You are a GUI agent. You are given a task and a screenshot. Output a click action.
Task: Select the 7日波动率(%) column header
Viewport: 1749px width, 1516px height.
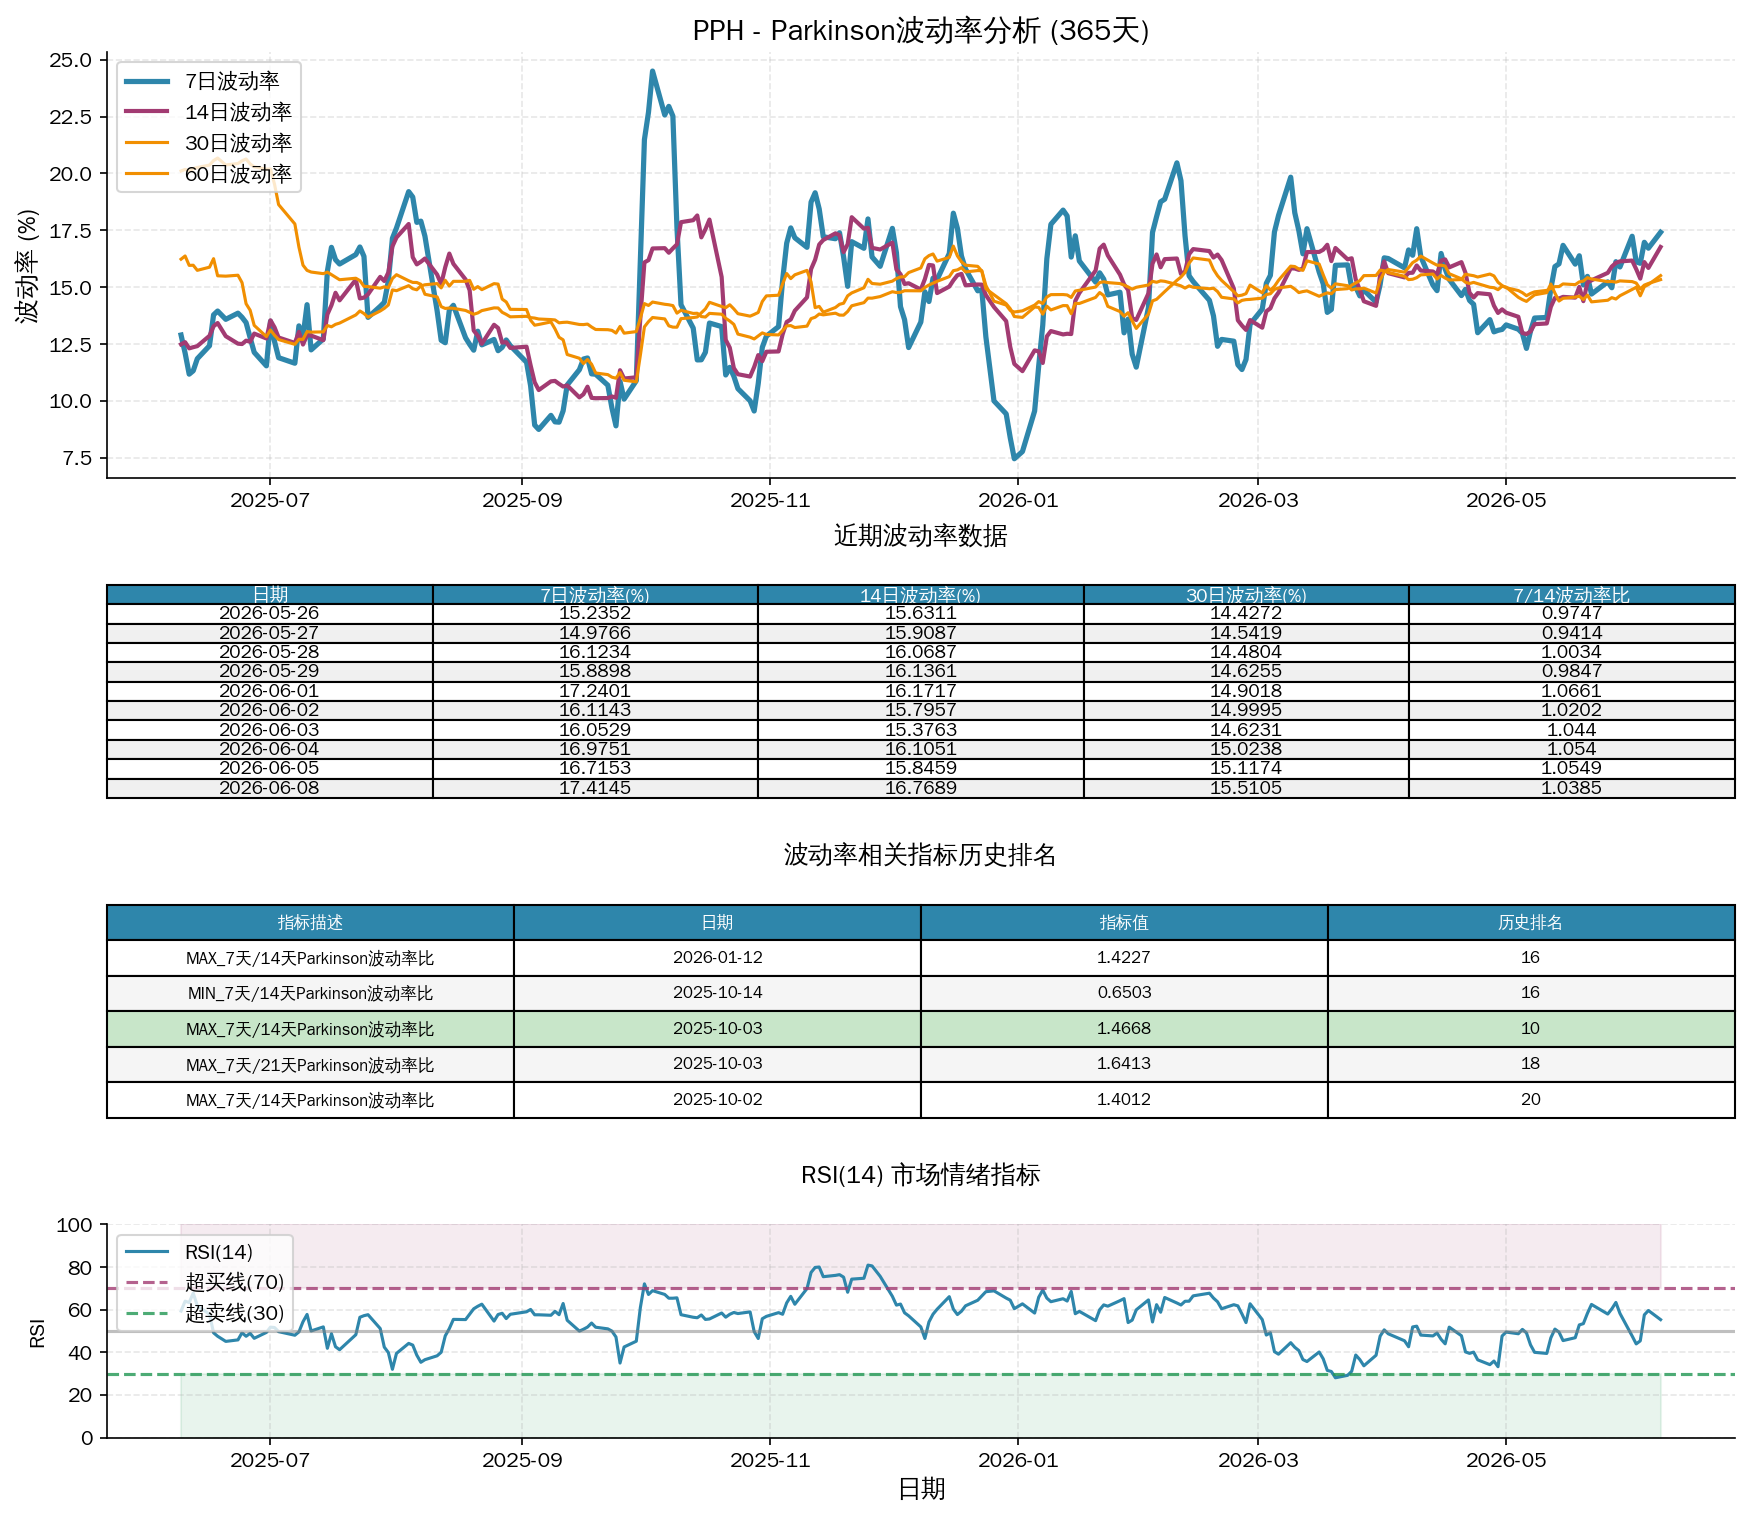[x=595, y=595]
